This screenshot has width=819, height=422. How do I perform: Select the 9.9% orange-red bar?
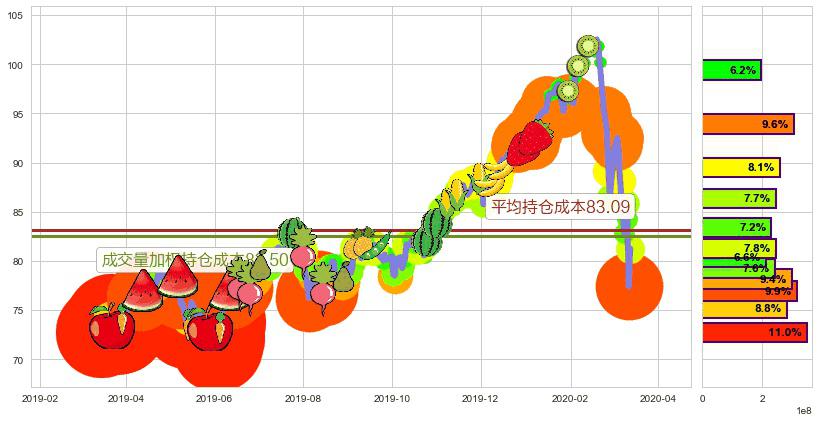click(x=750, y=291)
